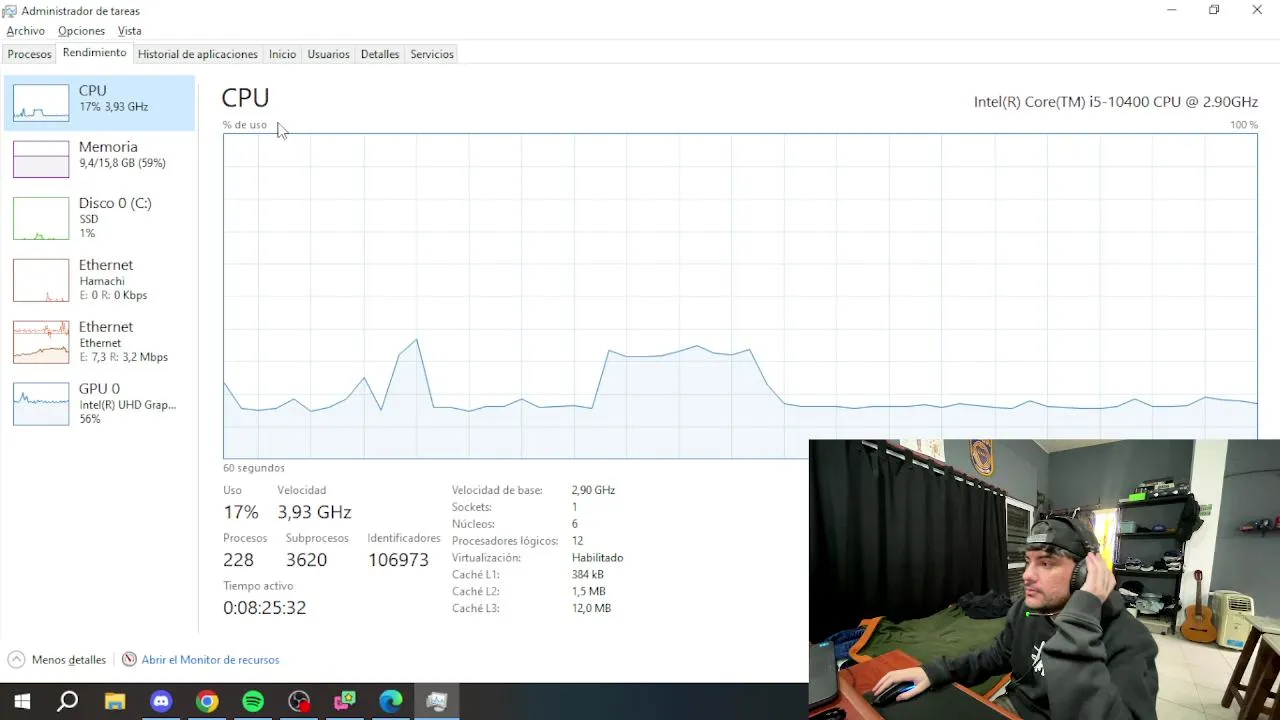This screenshot has height=720, width=1280.
Task: Click the large CPU heading
Action: pos(245,98)
